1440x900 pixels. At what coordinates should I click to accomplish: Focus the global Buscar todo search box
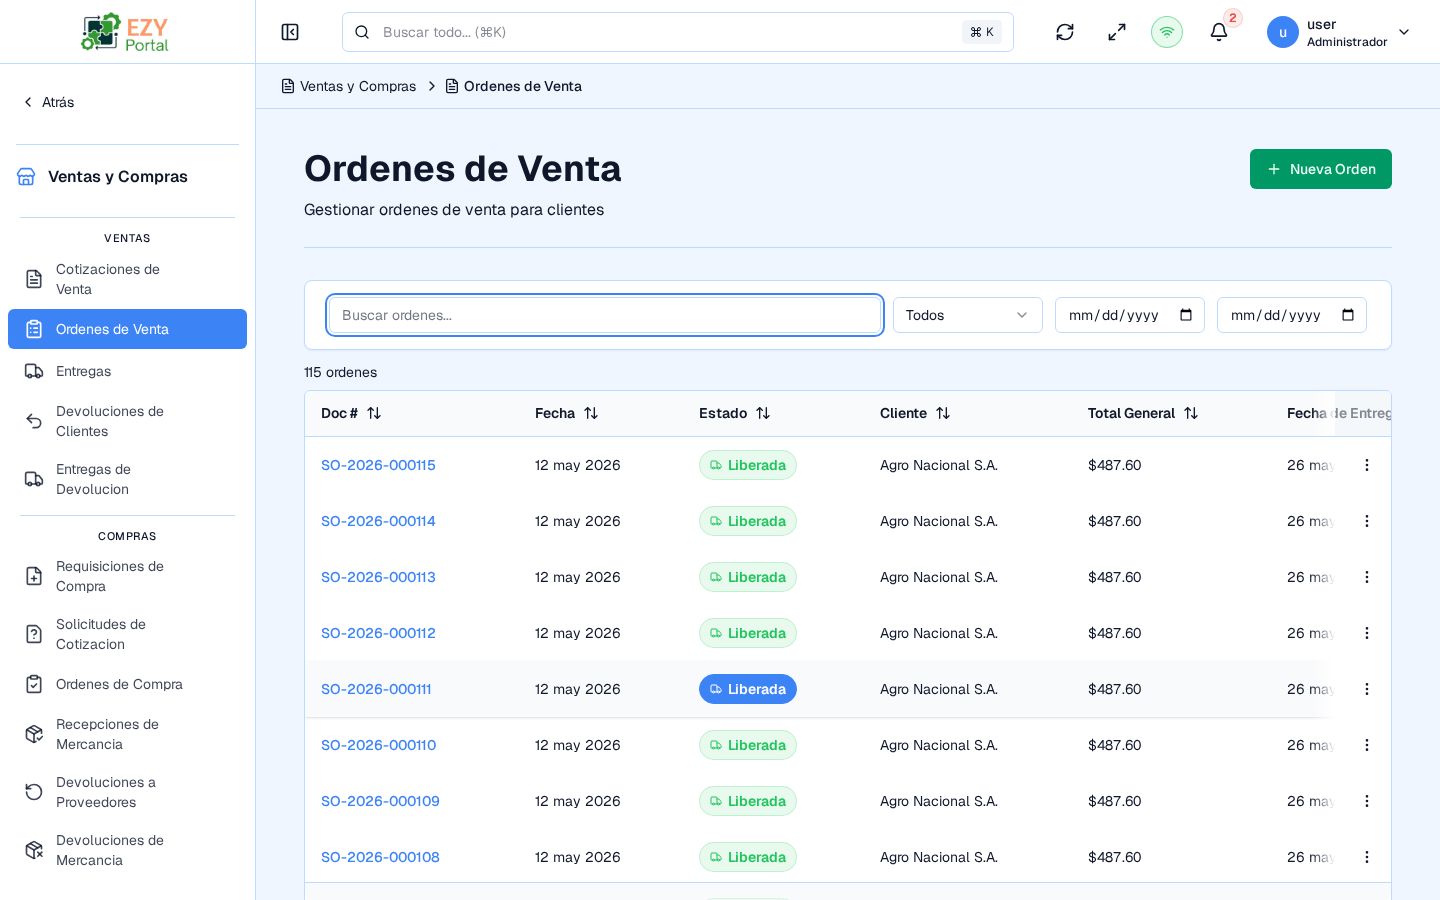tap(678, 32)
